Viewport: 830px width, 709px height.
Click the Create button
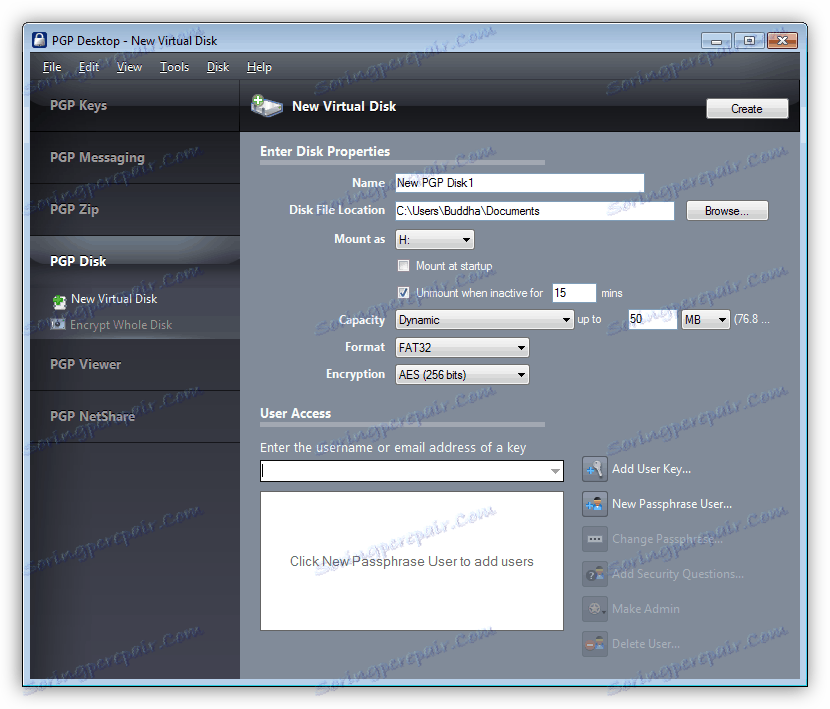coord(747,109)
